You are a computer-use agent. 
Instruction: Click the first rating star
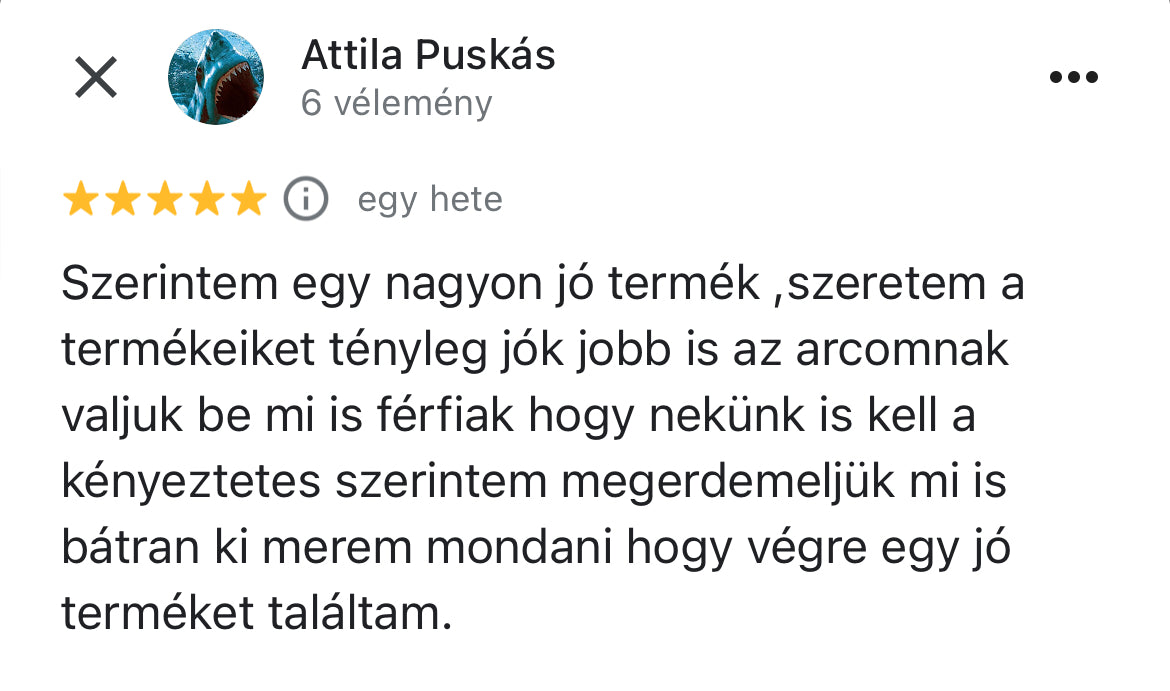tap(81, 200)
